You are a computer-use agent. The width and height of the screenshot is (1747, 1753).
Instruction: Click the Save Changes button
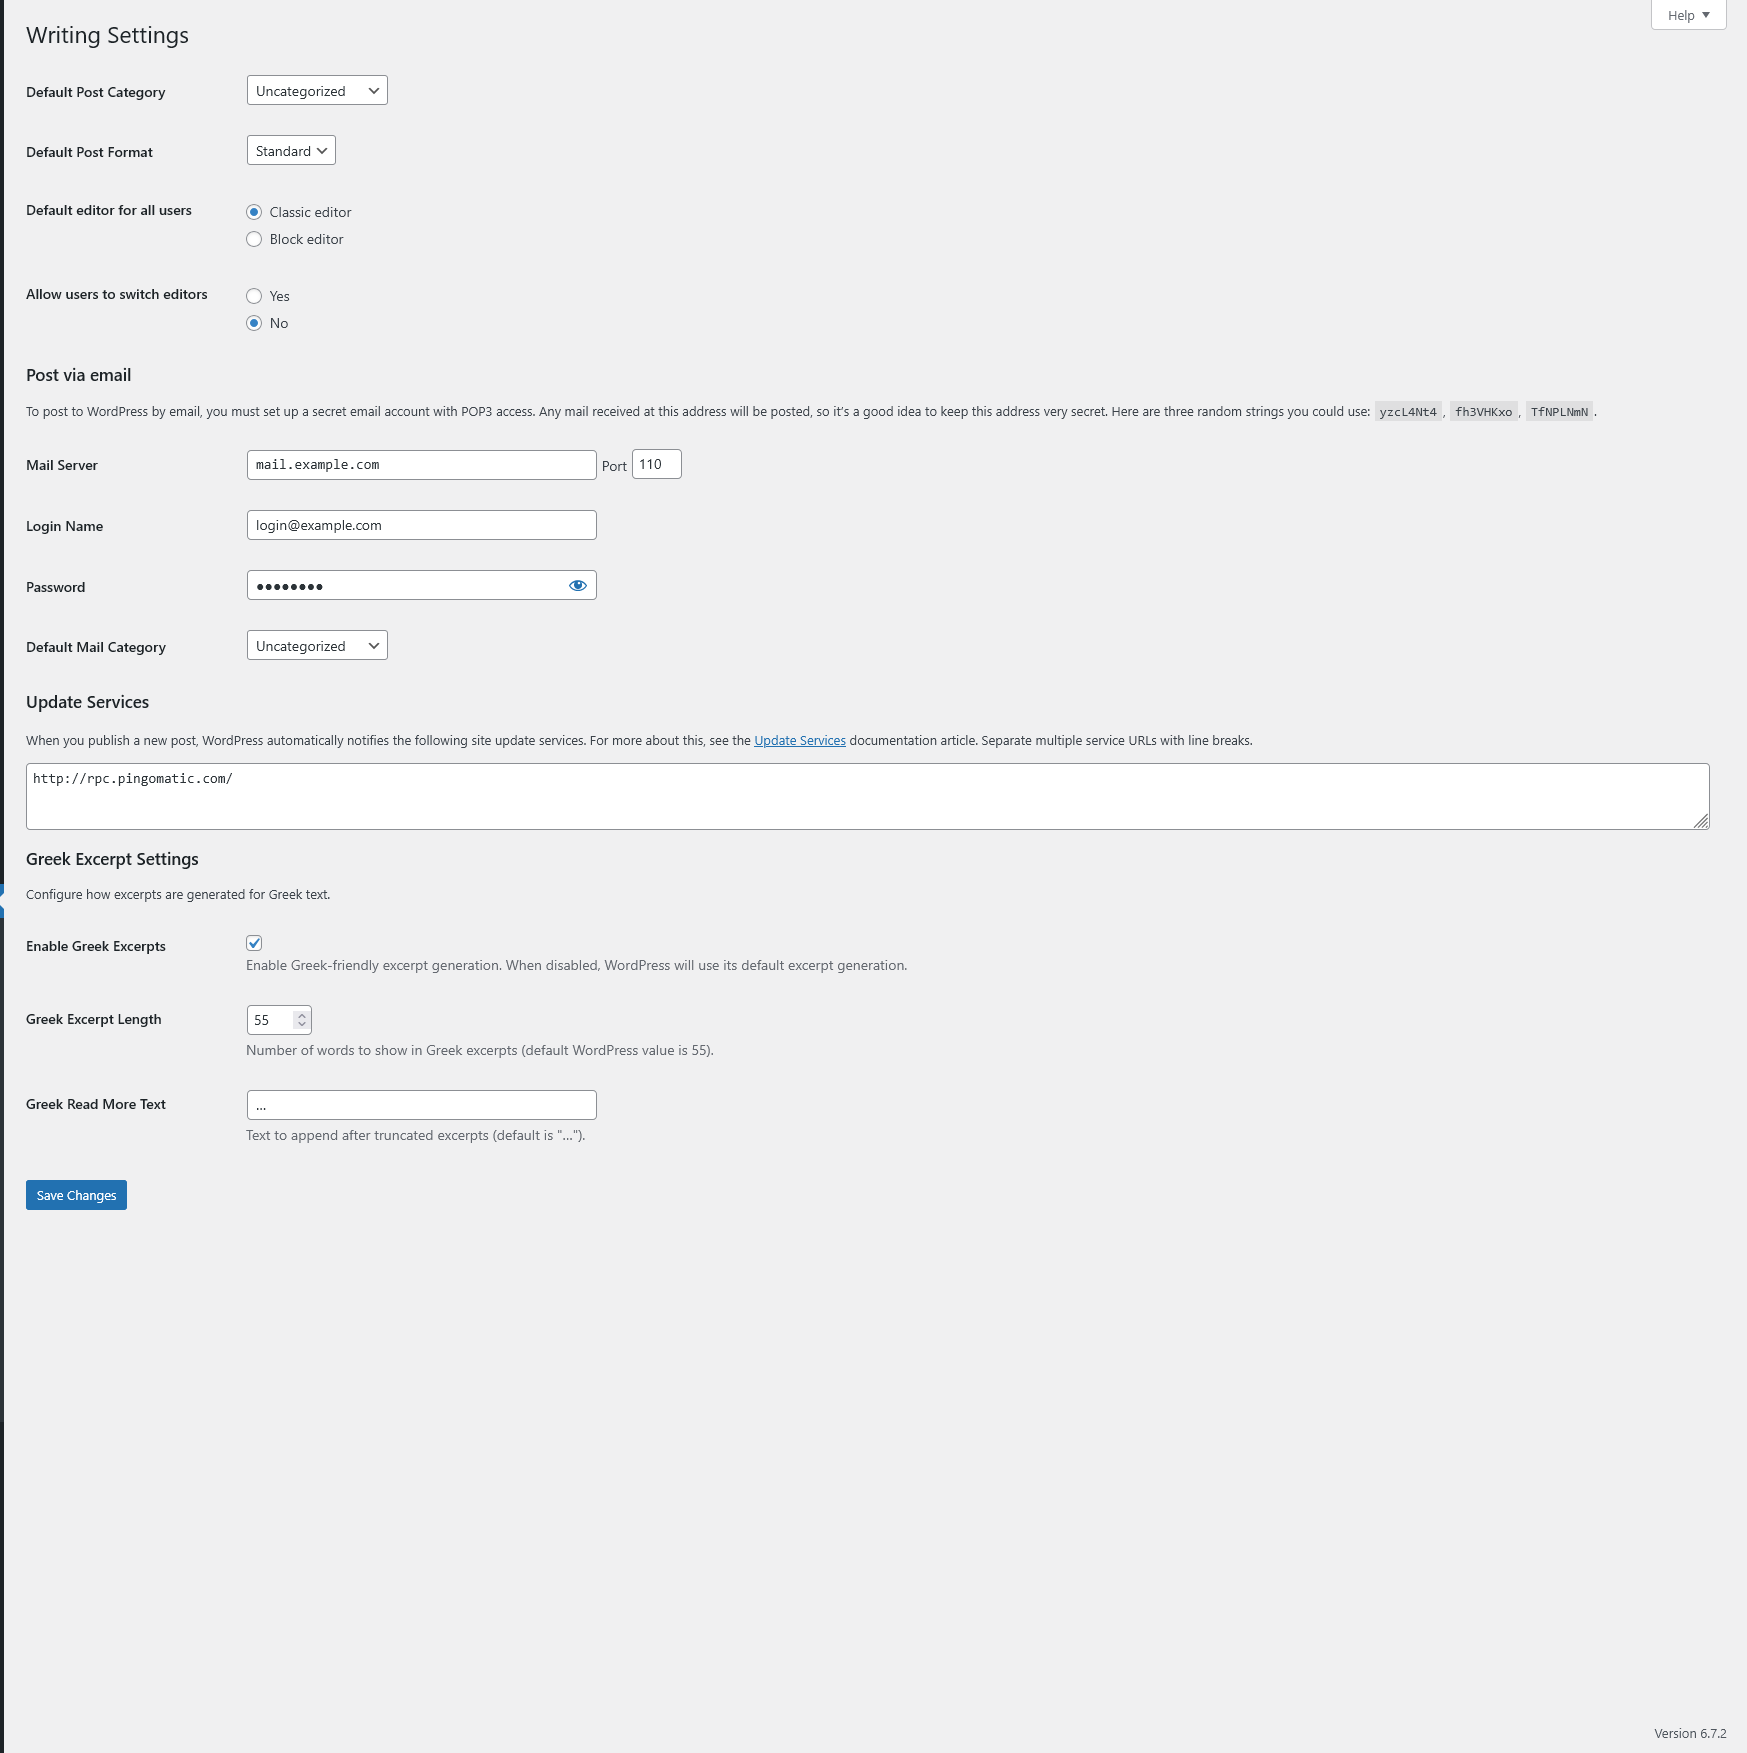(75, 1194)
